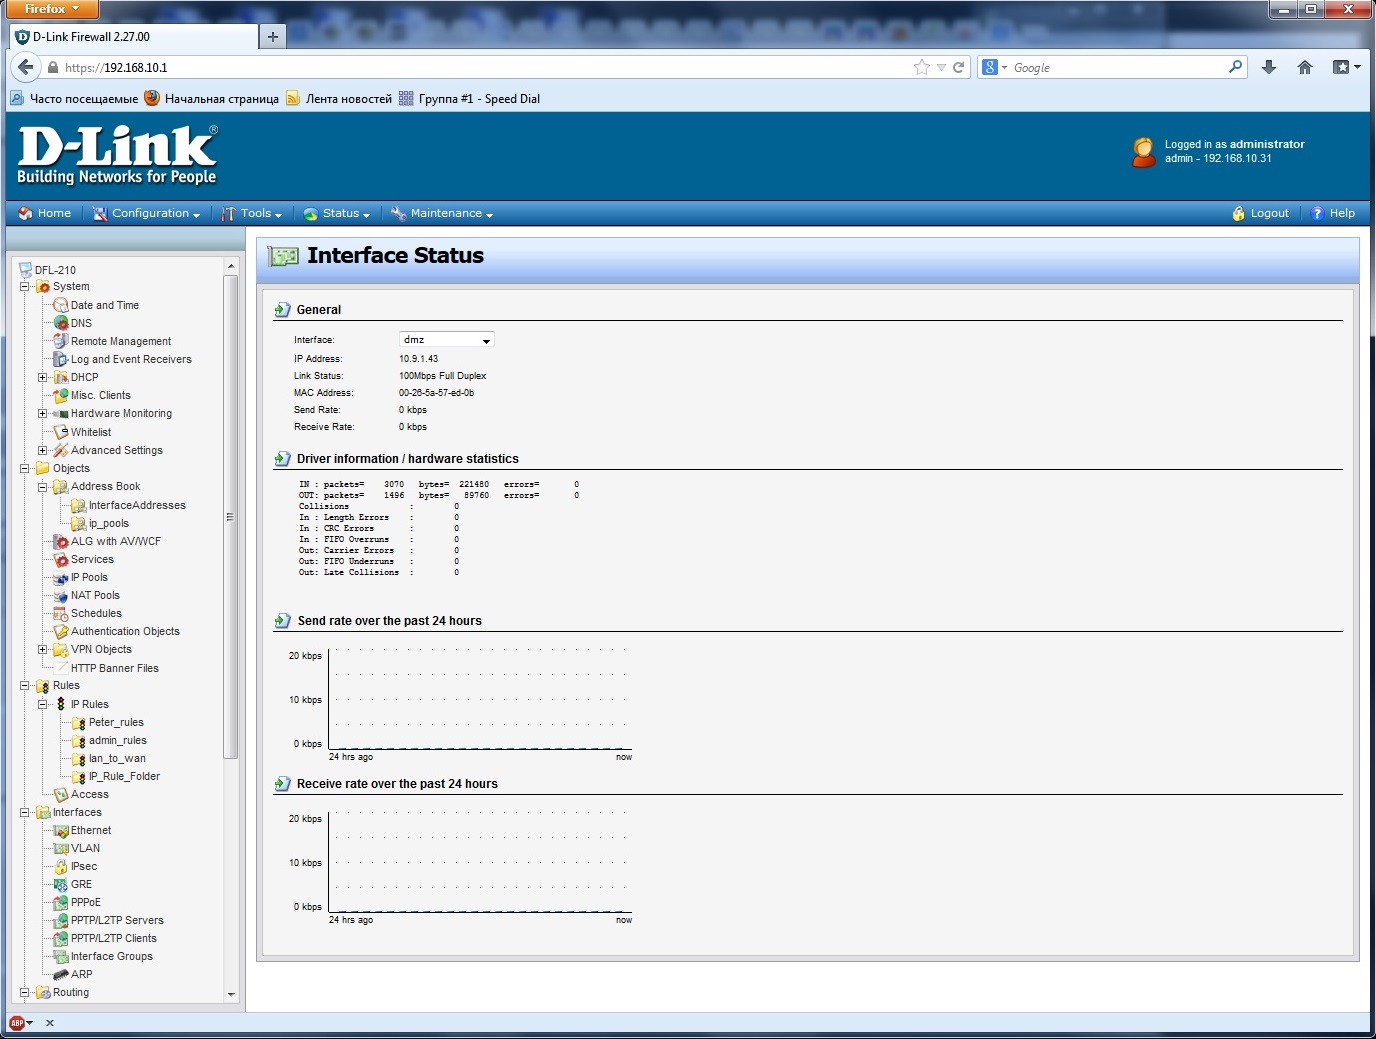
Task: Expand the Hardware Monitoring node
Action: pos(43,413)
